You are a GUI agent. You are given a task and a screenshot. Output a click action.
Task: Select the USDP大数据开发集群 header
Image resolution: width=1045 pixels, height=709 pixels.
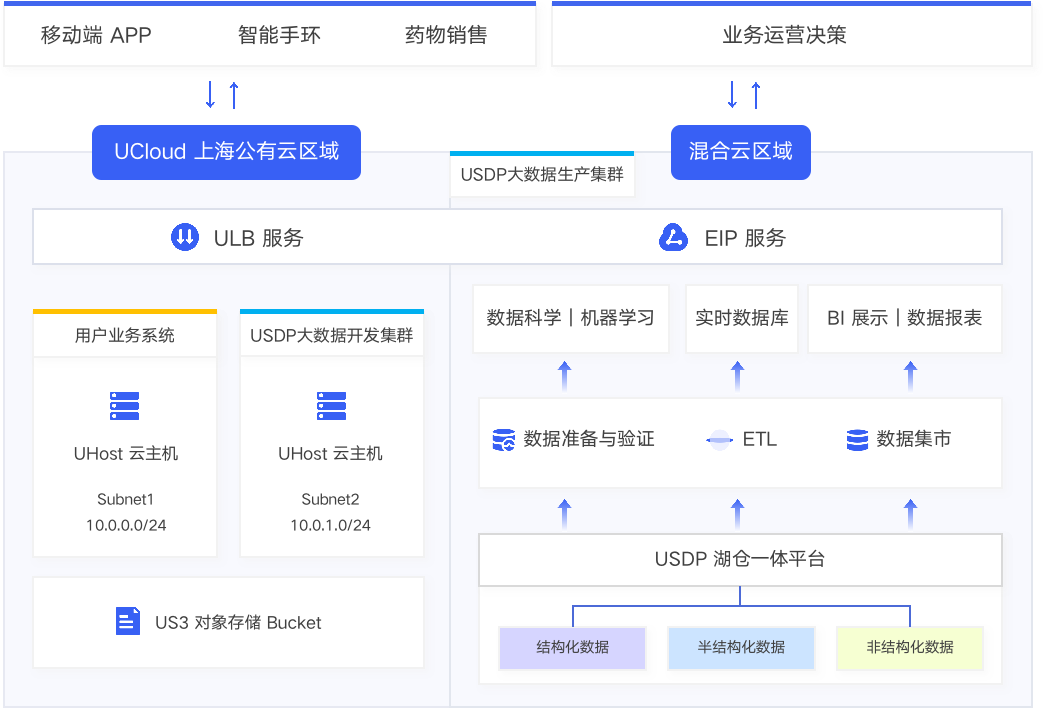[x=331, y=334]
